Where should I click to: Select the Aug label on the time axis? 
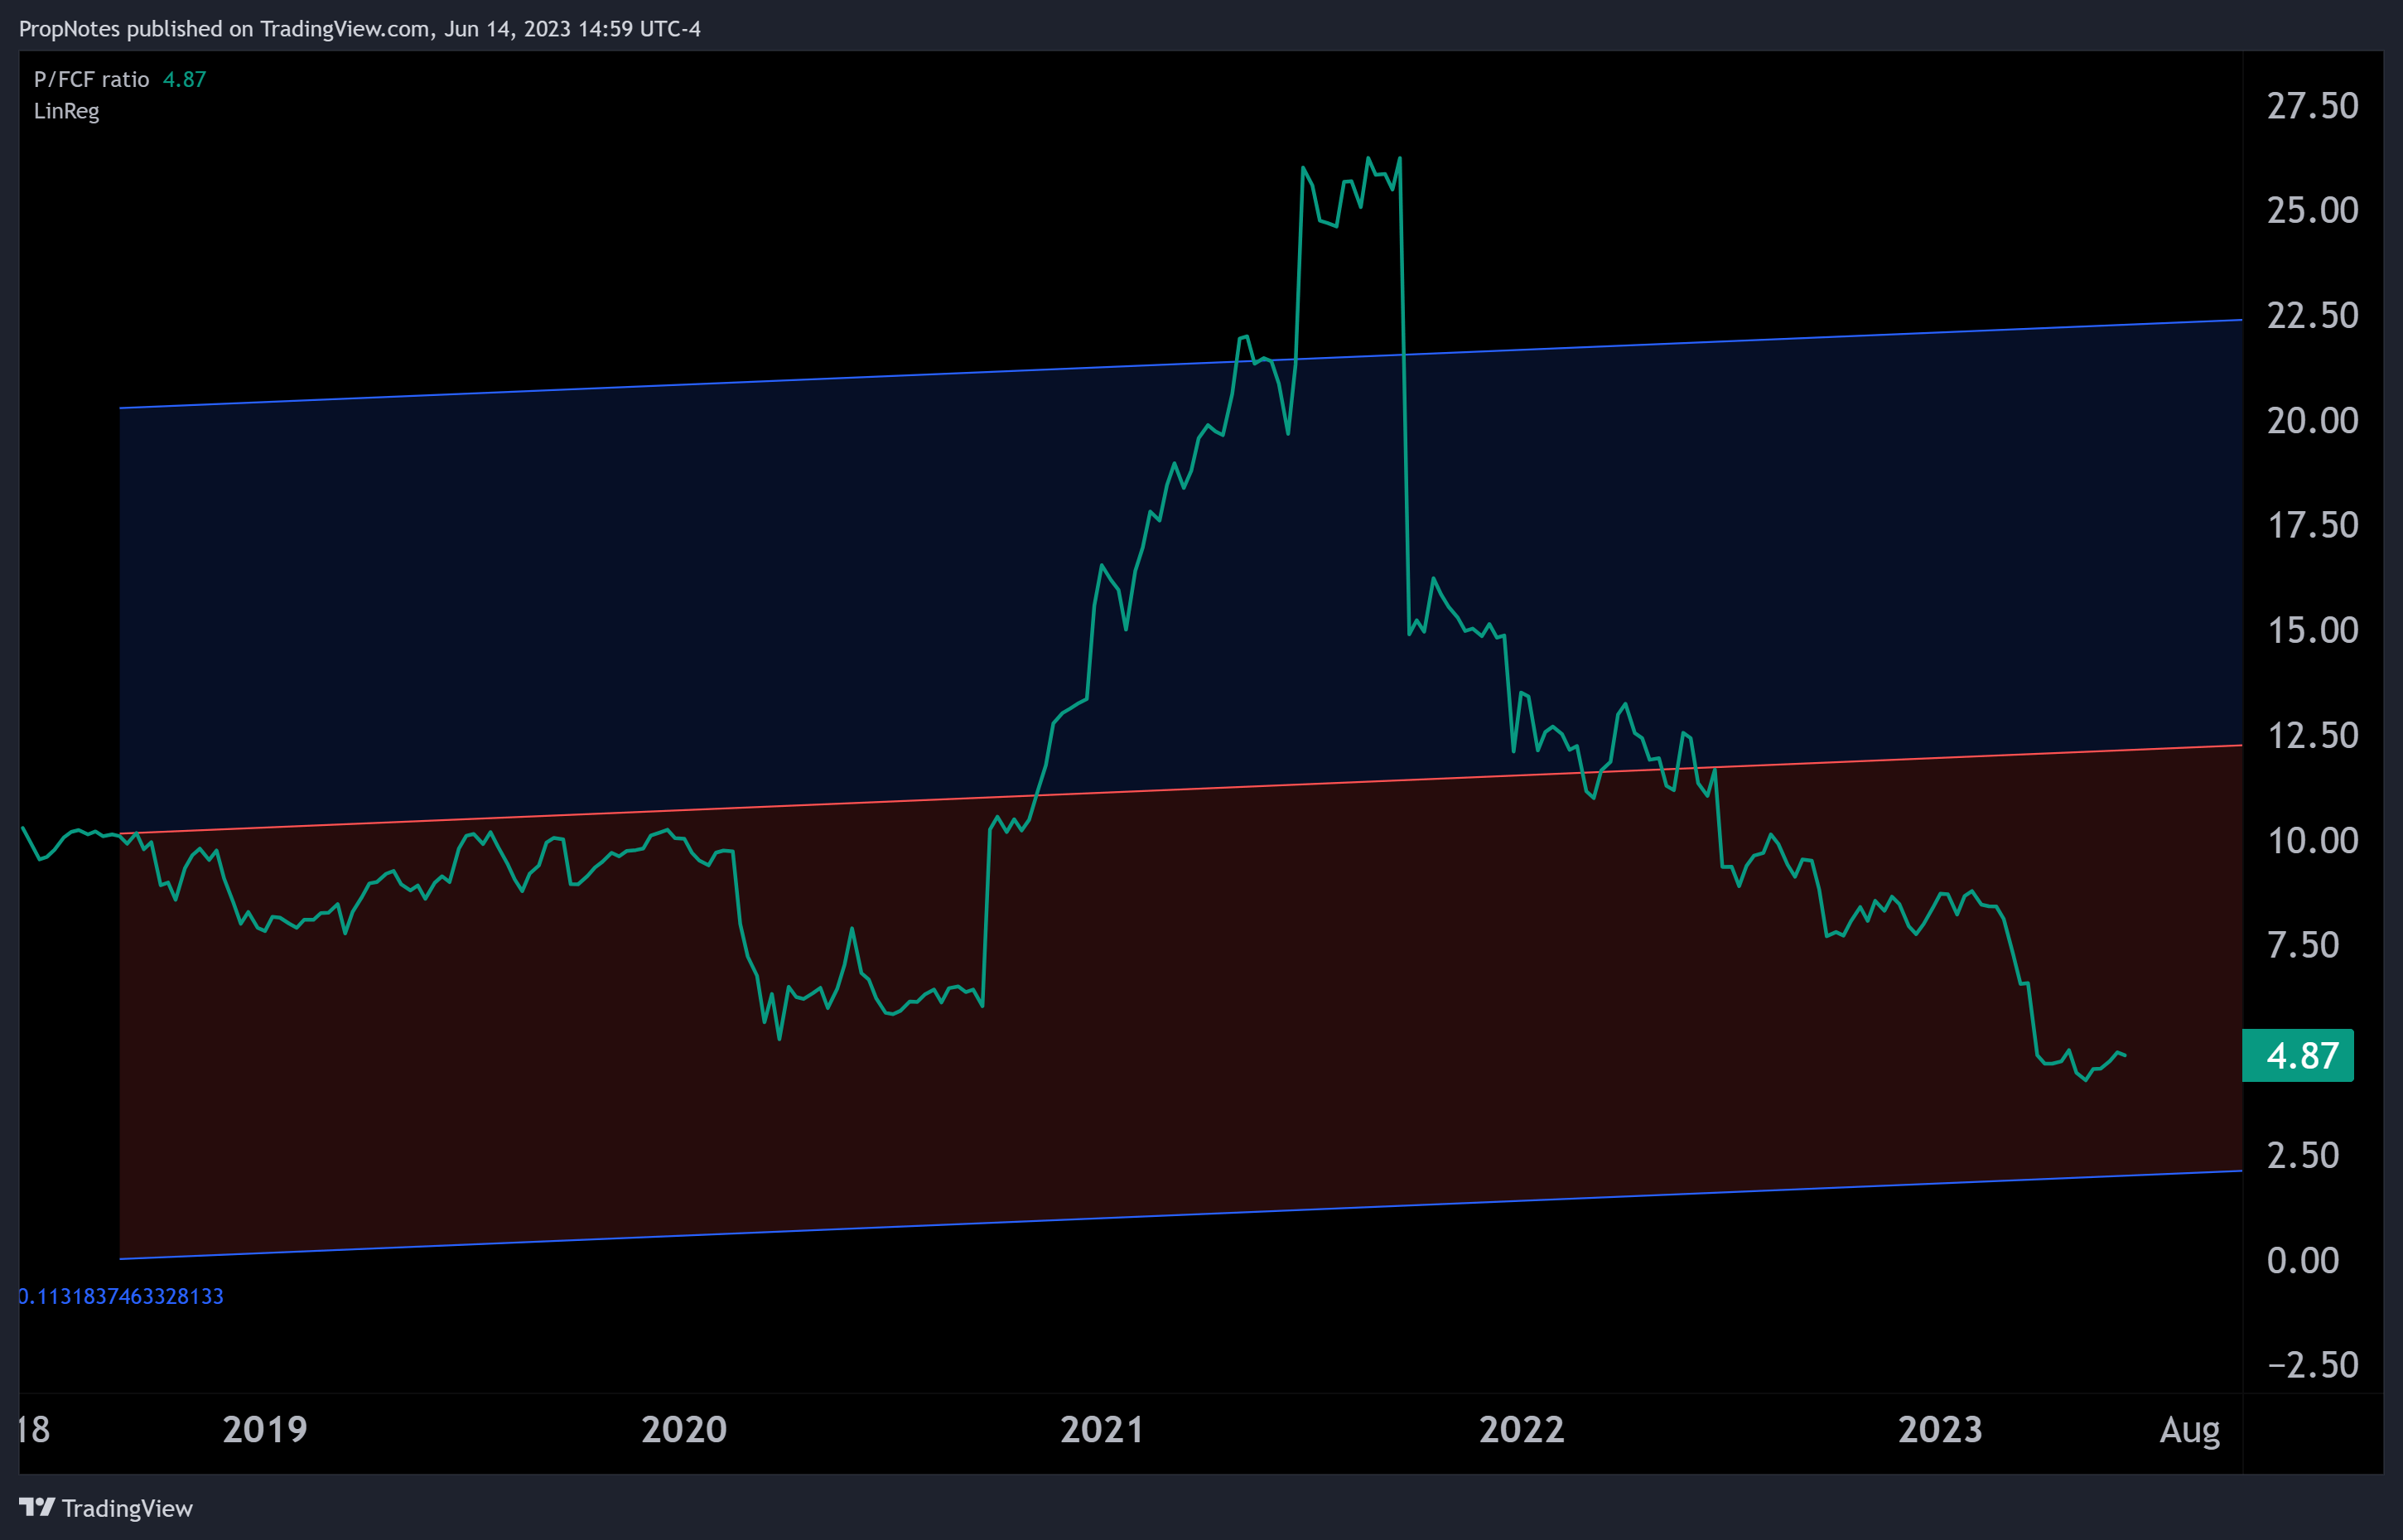(2190, 1428)
